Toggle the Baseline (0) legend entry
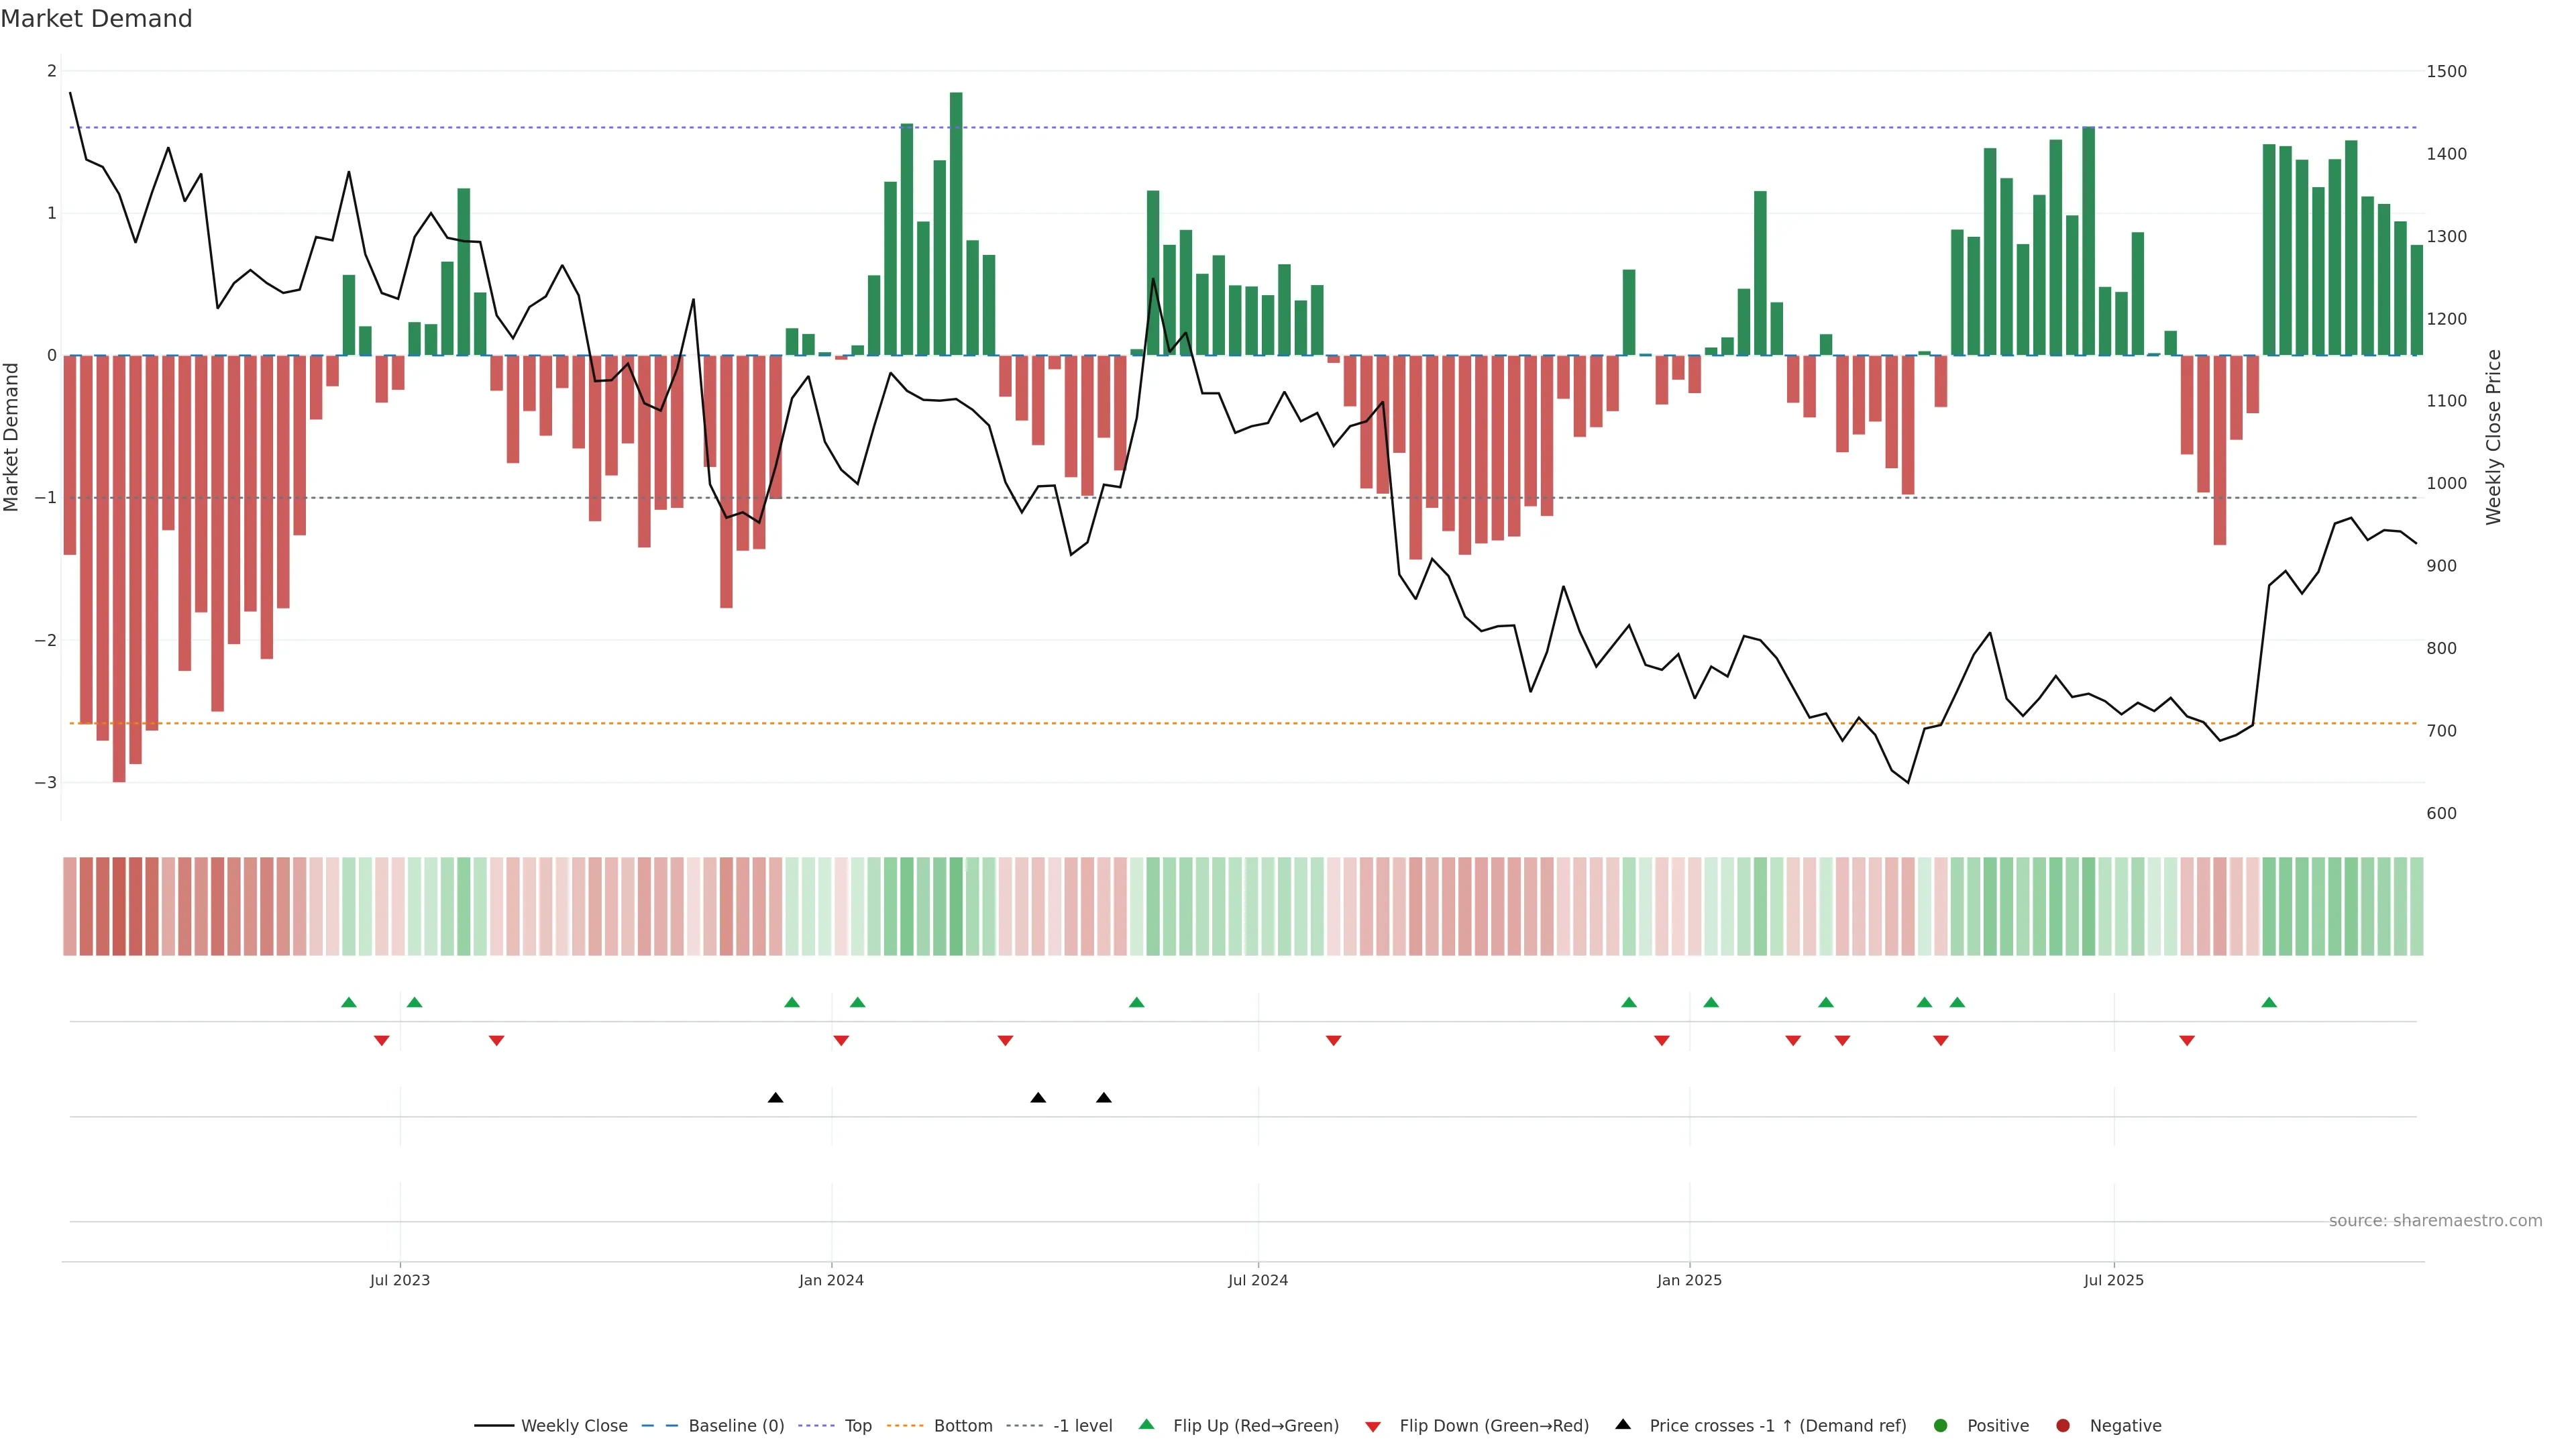Viewport: 2576px width, 1449px height. tap(735, 1425)
